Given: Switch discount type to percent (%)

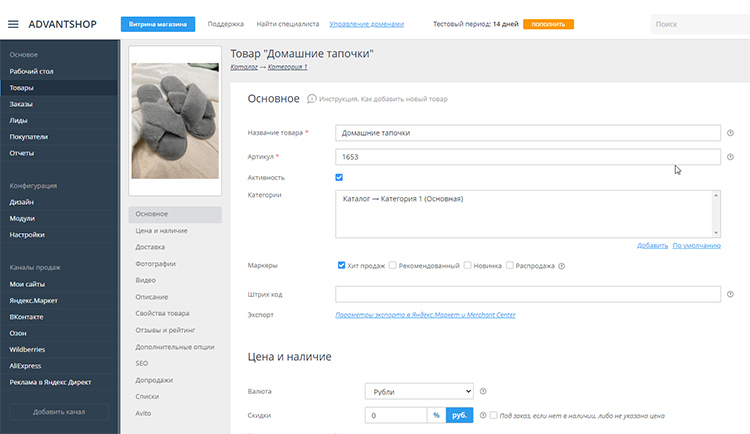Looking at the screenshot, I should pos(436,415).
